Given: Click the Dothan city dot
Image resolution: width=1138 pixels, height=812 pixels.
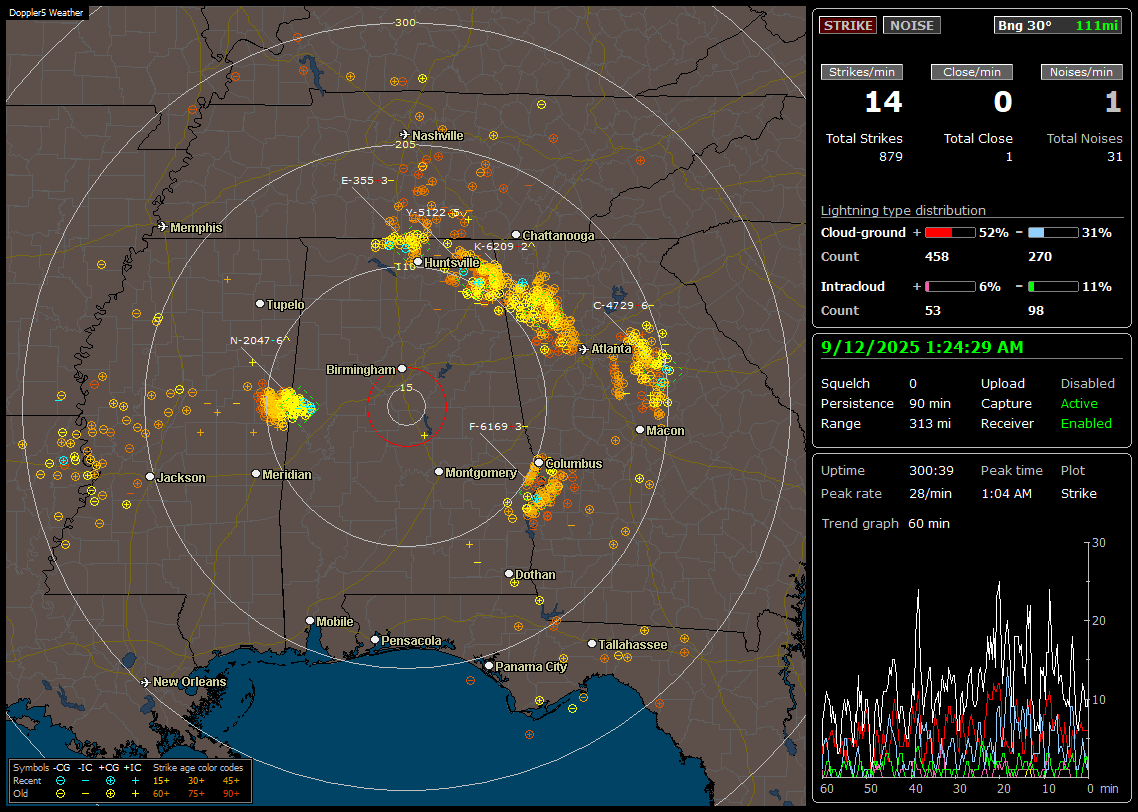Looking at the screenshot, I should point(509,573).
